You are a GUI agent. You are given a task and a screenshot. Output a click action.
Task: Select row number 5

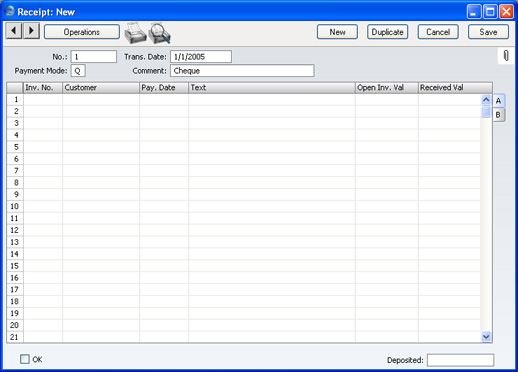coord(15,147)
